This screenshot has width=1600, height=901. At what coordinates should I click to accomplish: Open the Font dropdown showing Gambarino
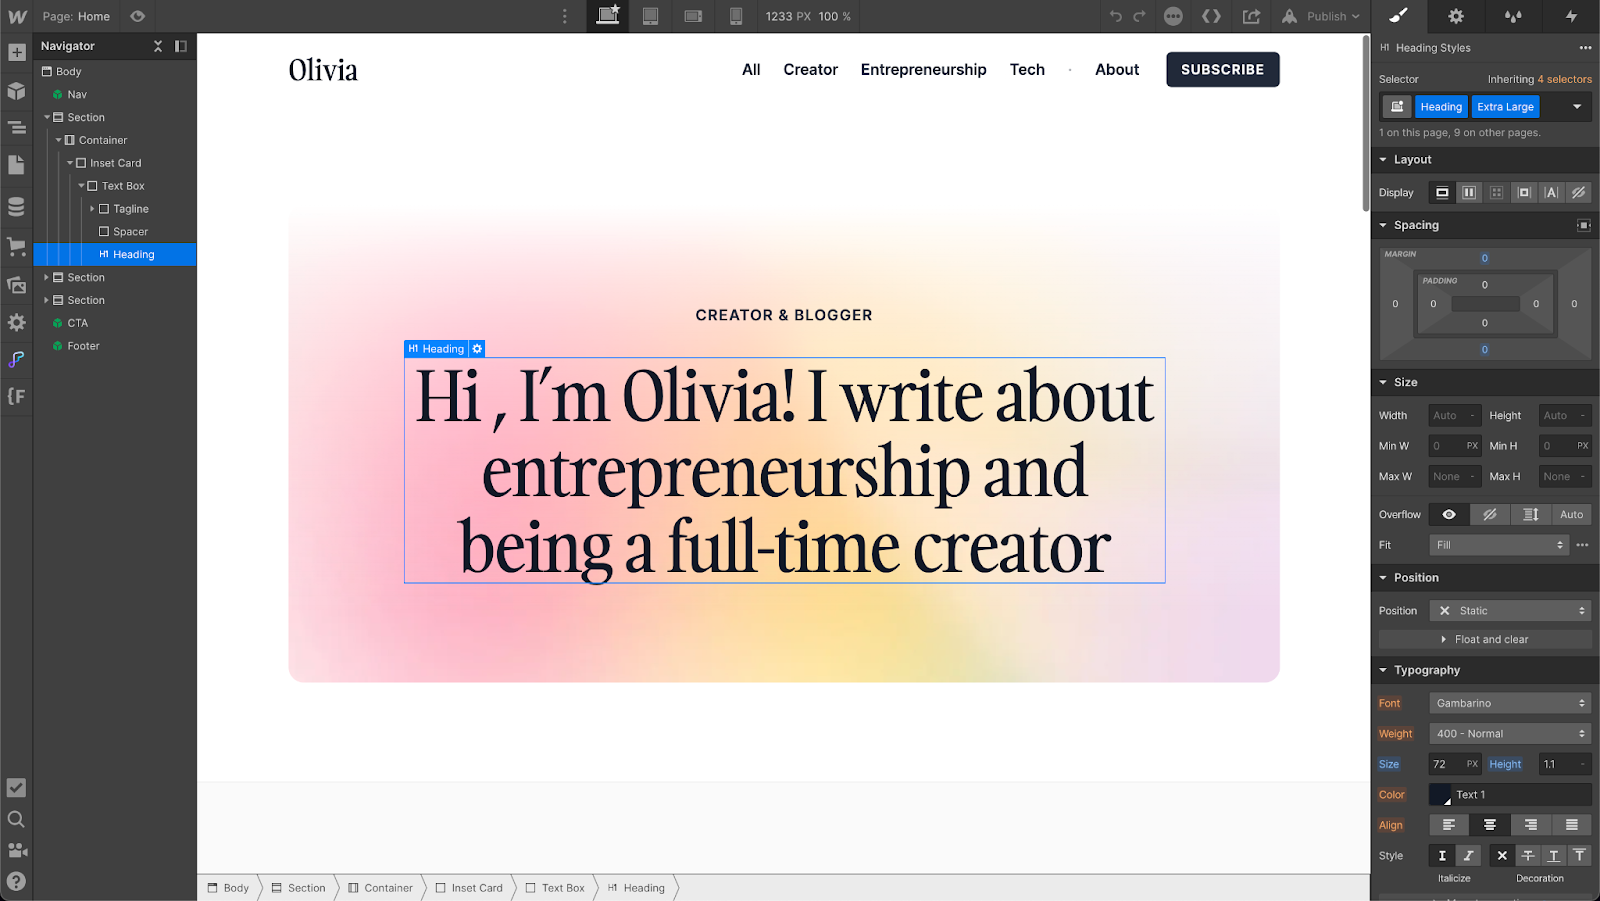click(x=1509, y=702)
